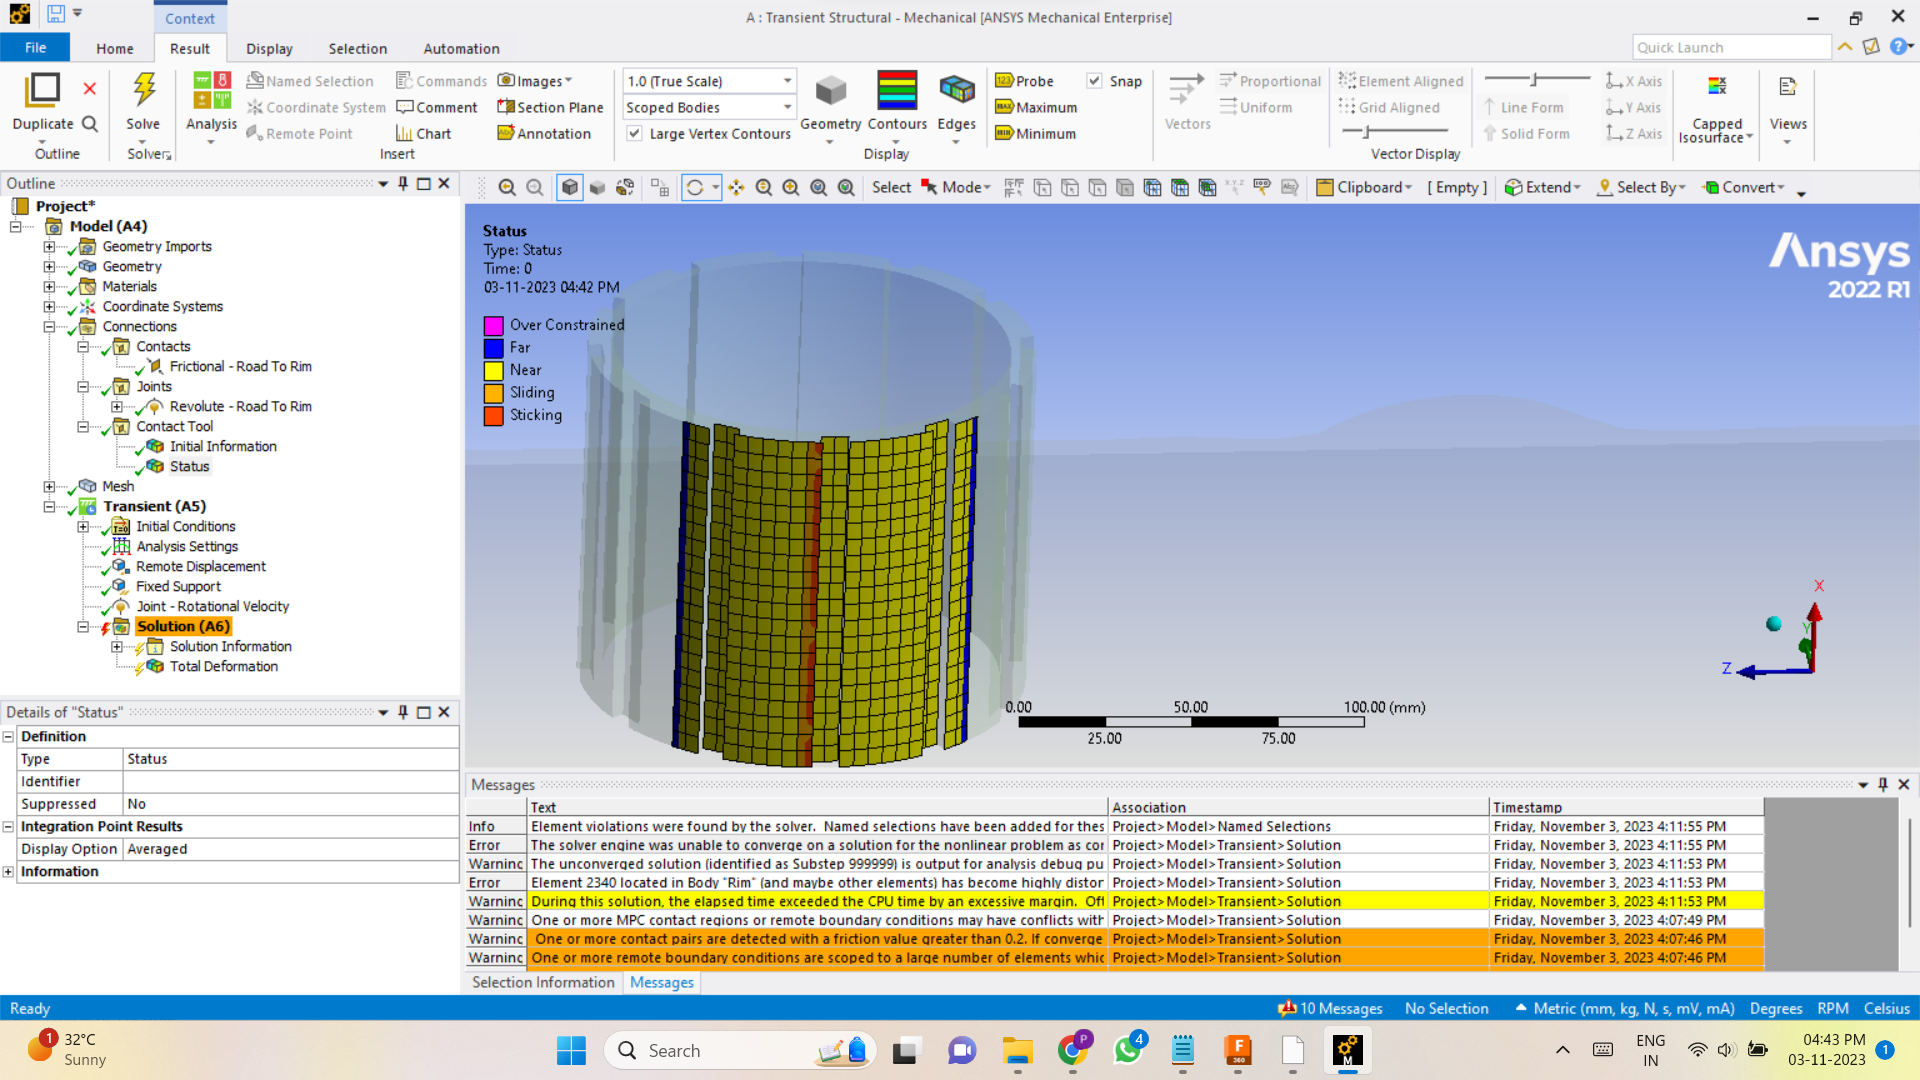Click the Windows taskbar Search box
Viewport: 1920px width, 1080px height.
point(740,1050)
